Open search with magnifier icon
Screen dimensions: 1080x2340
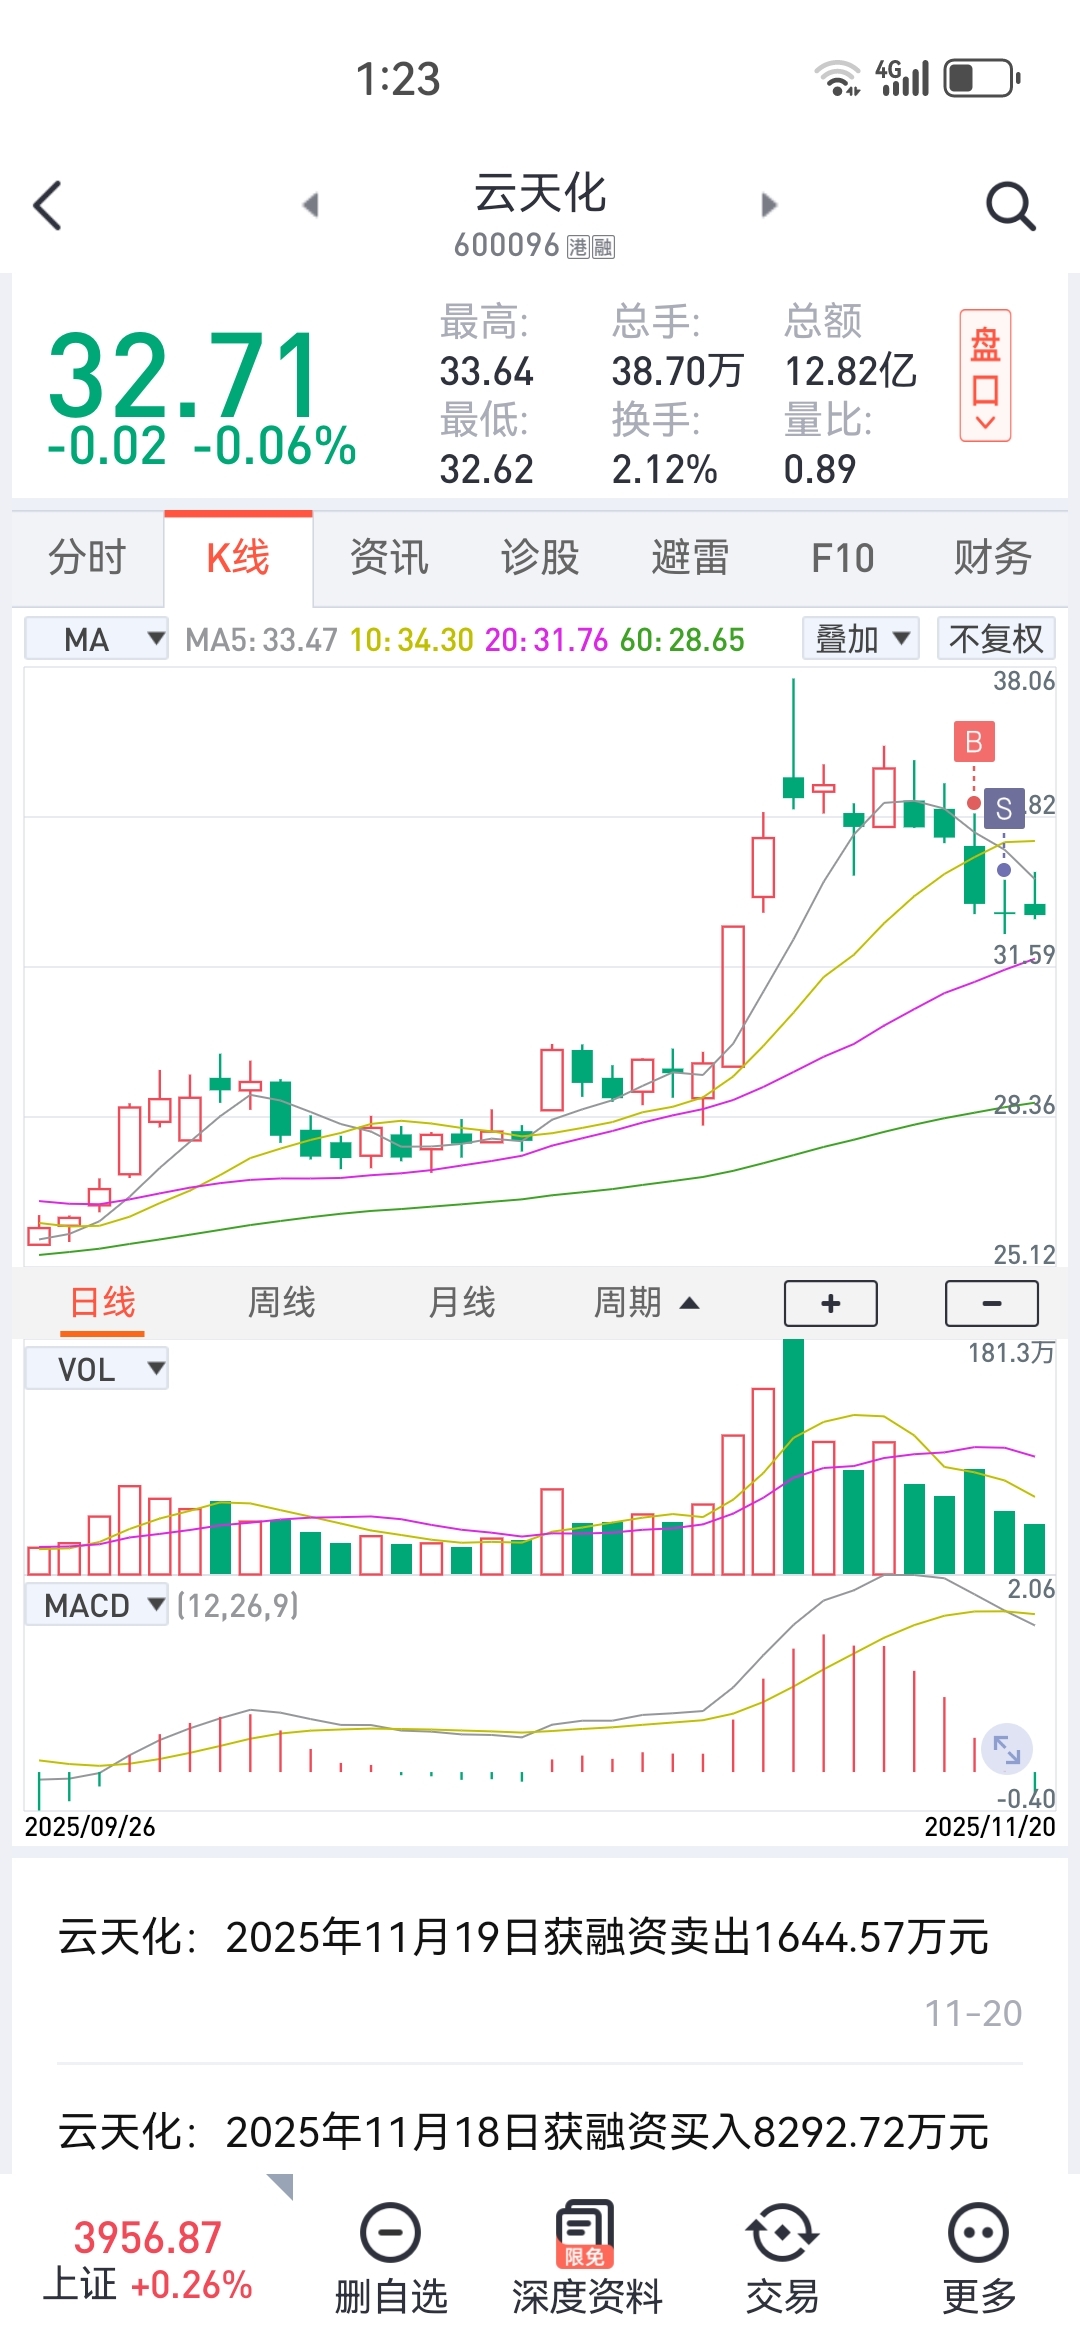pos(1010,206)
